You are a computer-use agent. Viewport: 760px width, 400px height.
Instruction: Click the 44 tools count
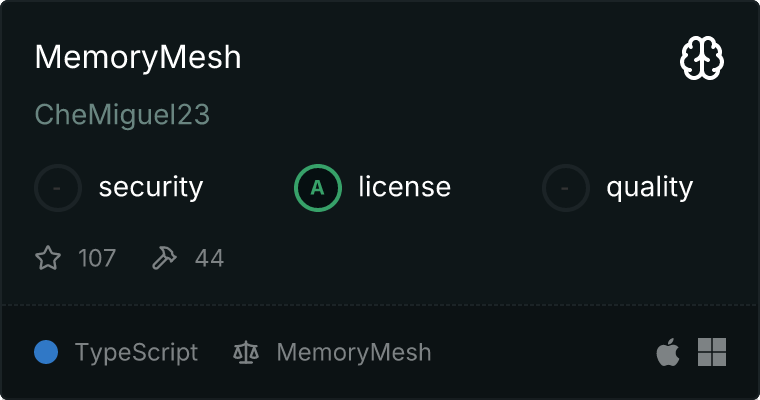(209, 259)
